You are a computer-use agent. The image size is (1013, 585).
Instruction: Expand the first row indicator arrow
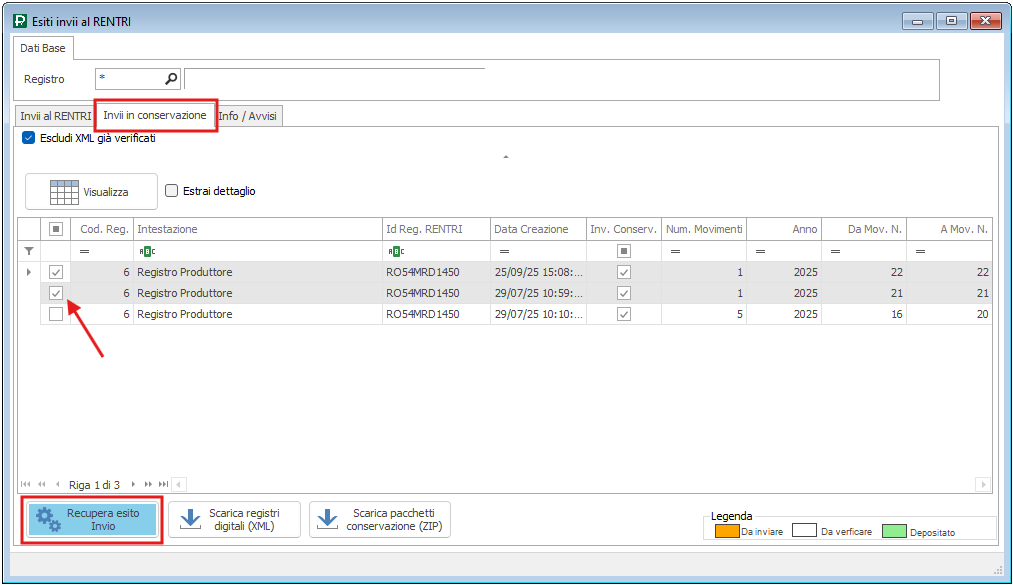28,272
